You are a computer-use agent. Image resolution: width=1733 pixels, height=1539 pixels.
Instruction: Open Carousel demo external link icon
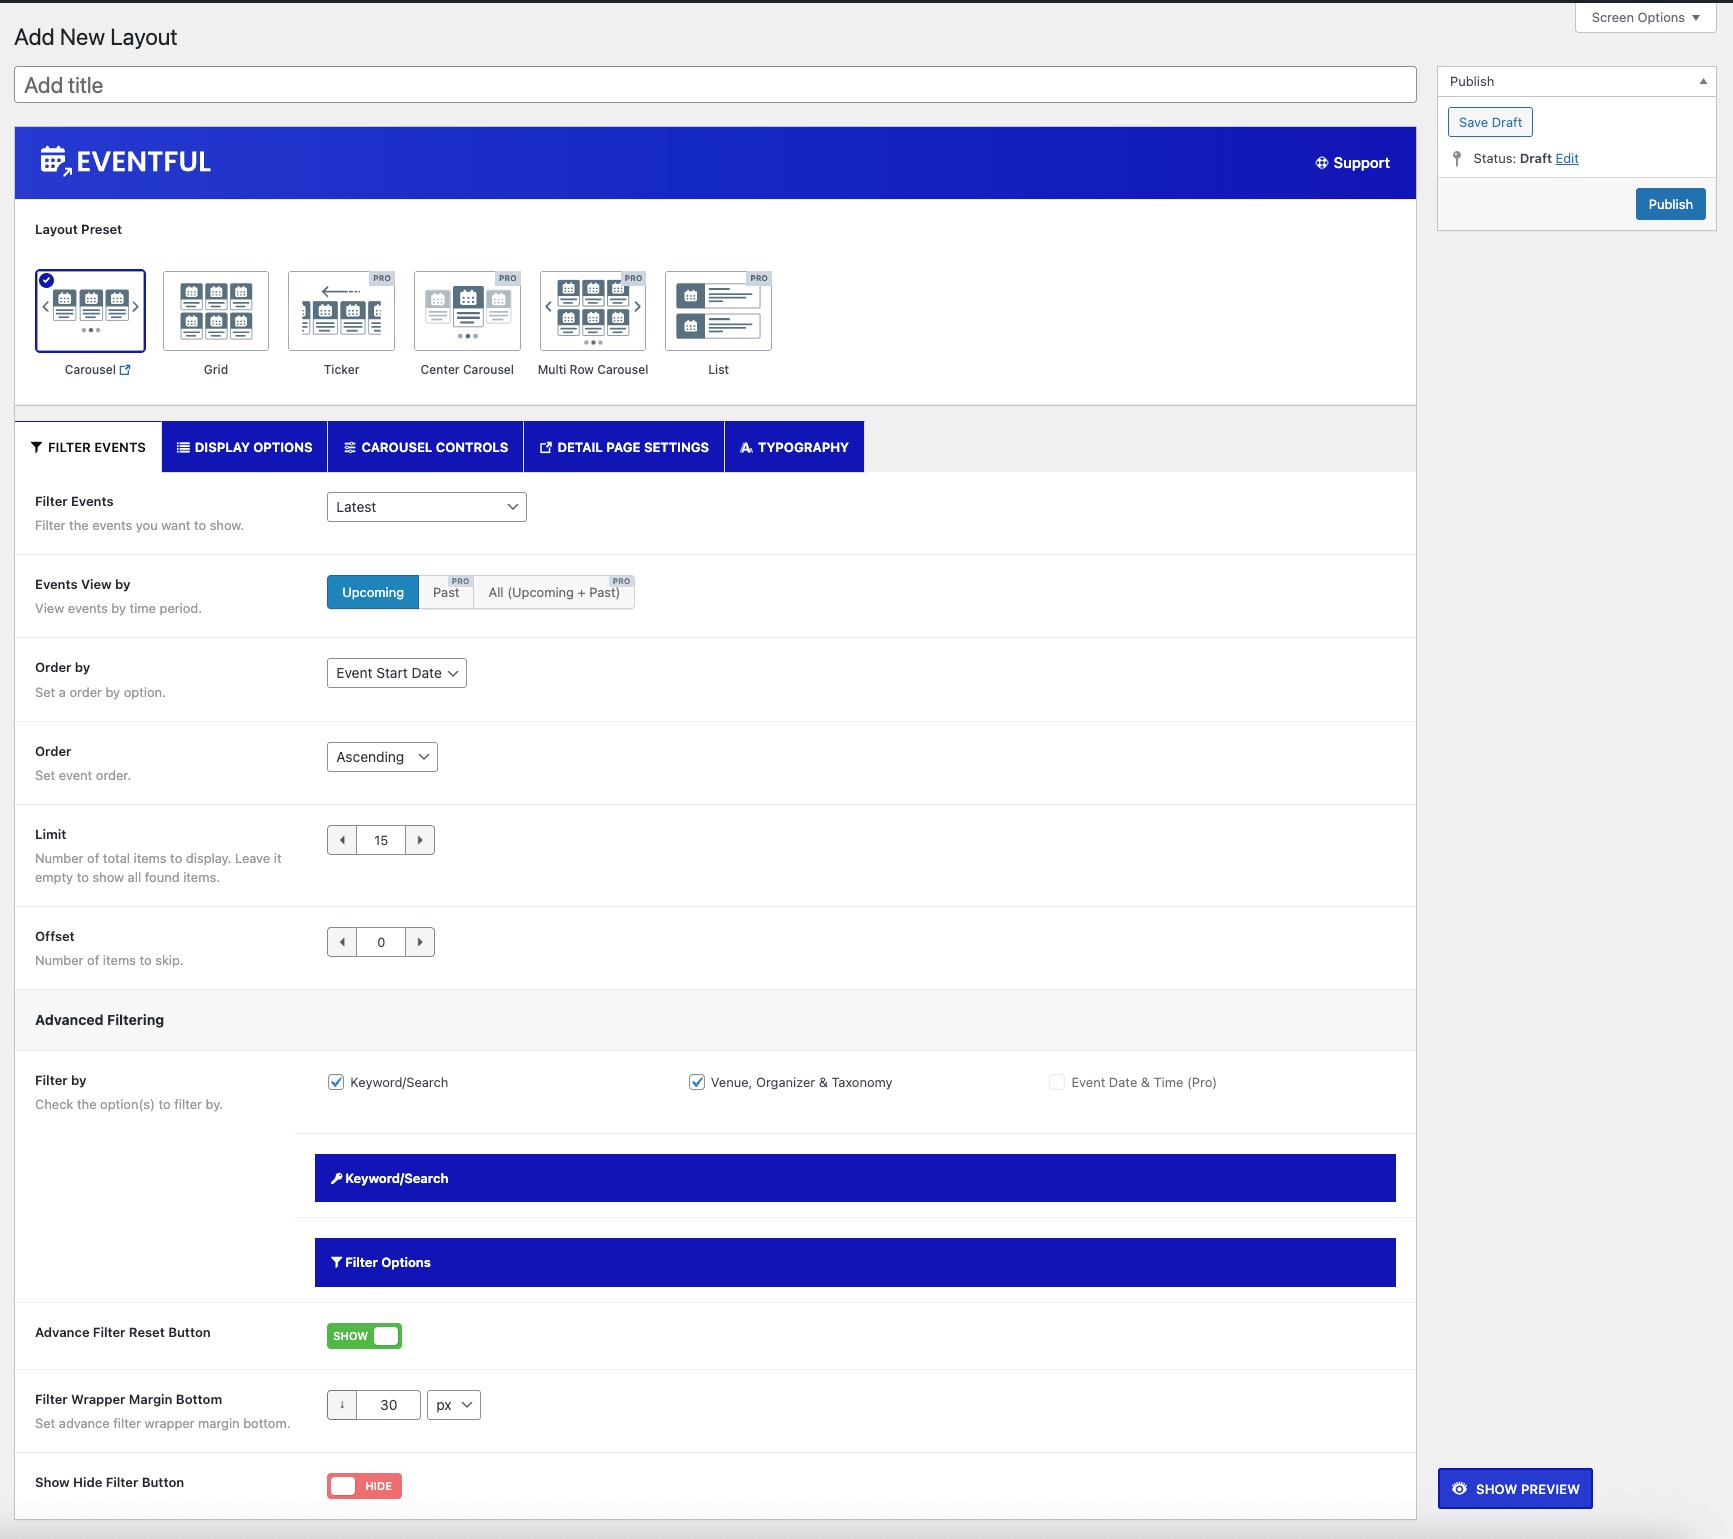[x=125, y=370]
